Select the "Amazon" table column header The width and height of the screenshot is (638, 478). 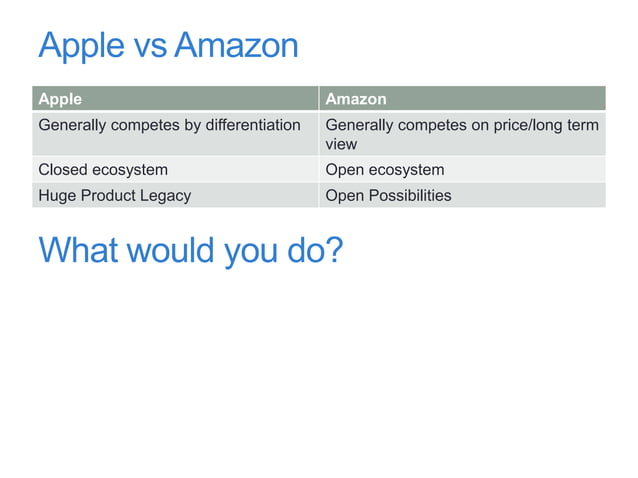pos(462,99)
